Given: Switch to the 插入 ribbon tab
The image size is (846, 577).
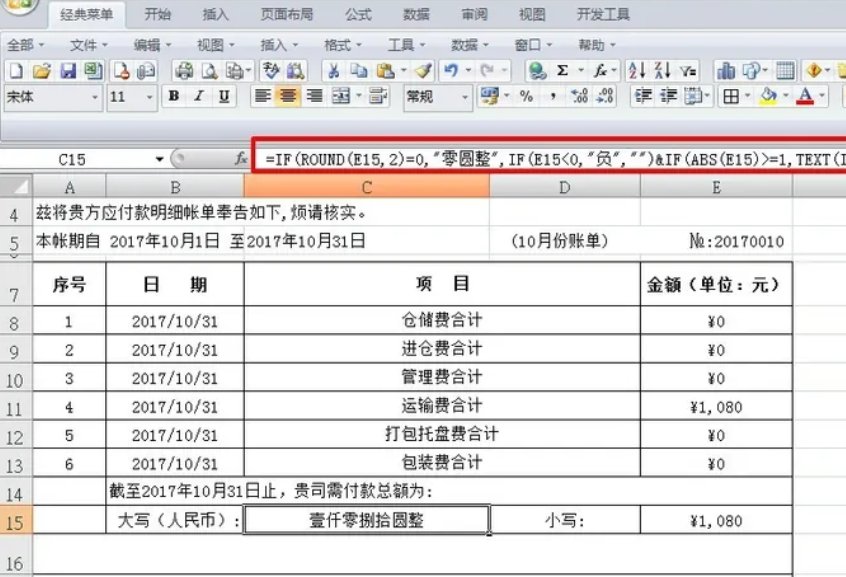Looking at the screenshot, I should pyautogui.click(x=215, y=14).
